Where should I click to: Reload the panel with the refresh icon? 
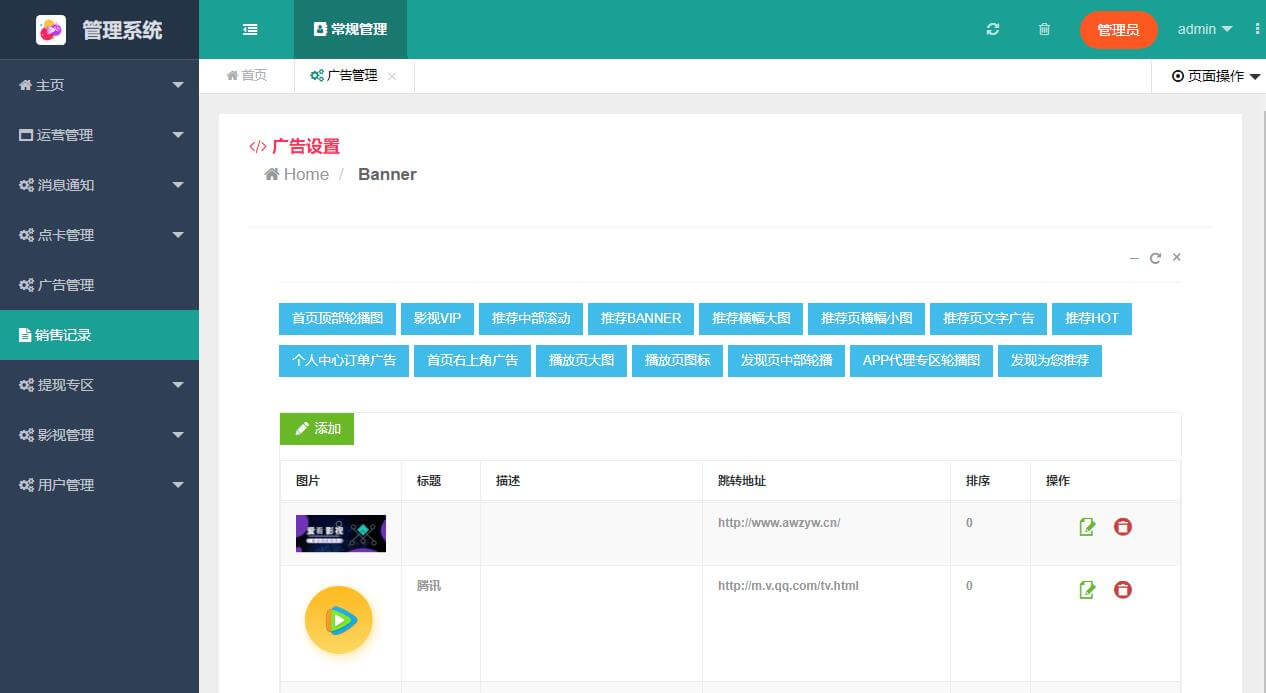pos(1155,258)
